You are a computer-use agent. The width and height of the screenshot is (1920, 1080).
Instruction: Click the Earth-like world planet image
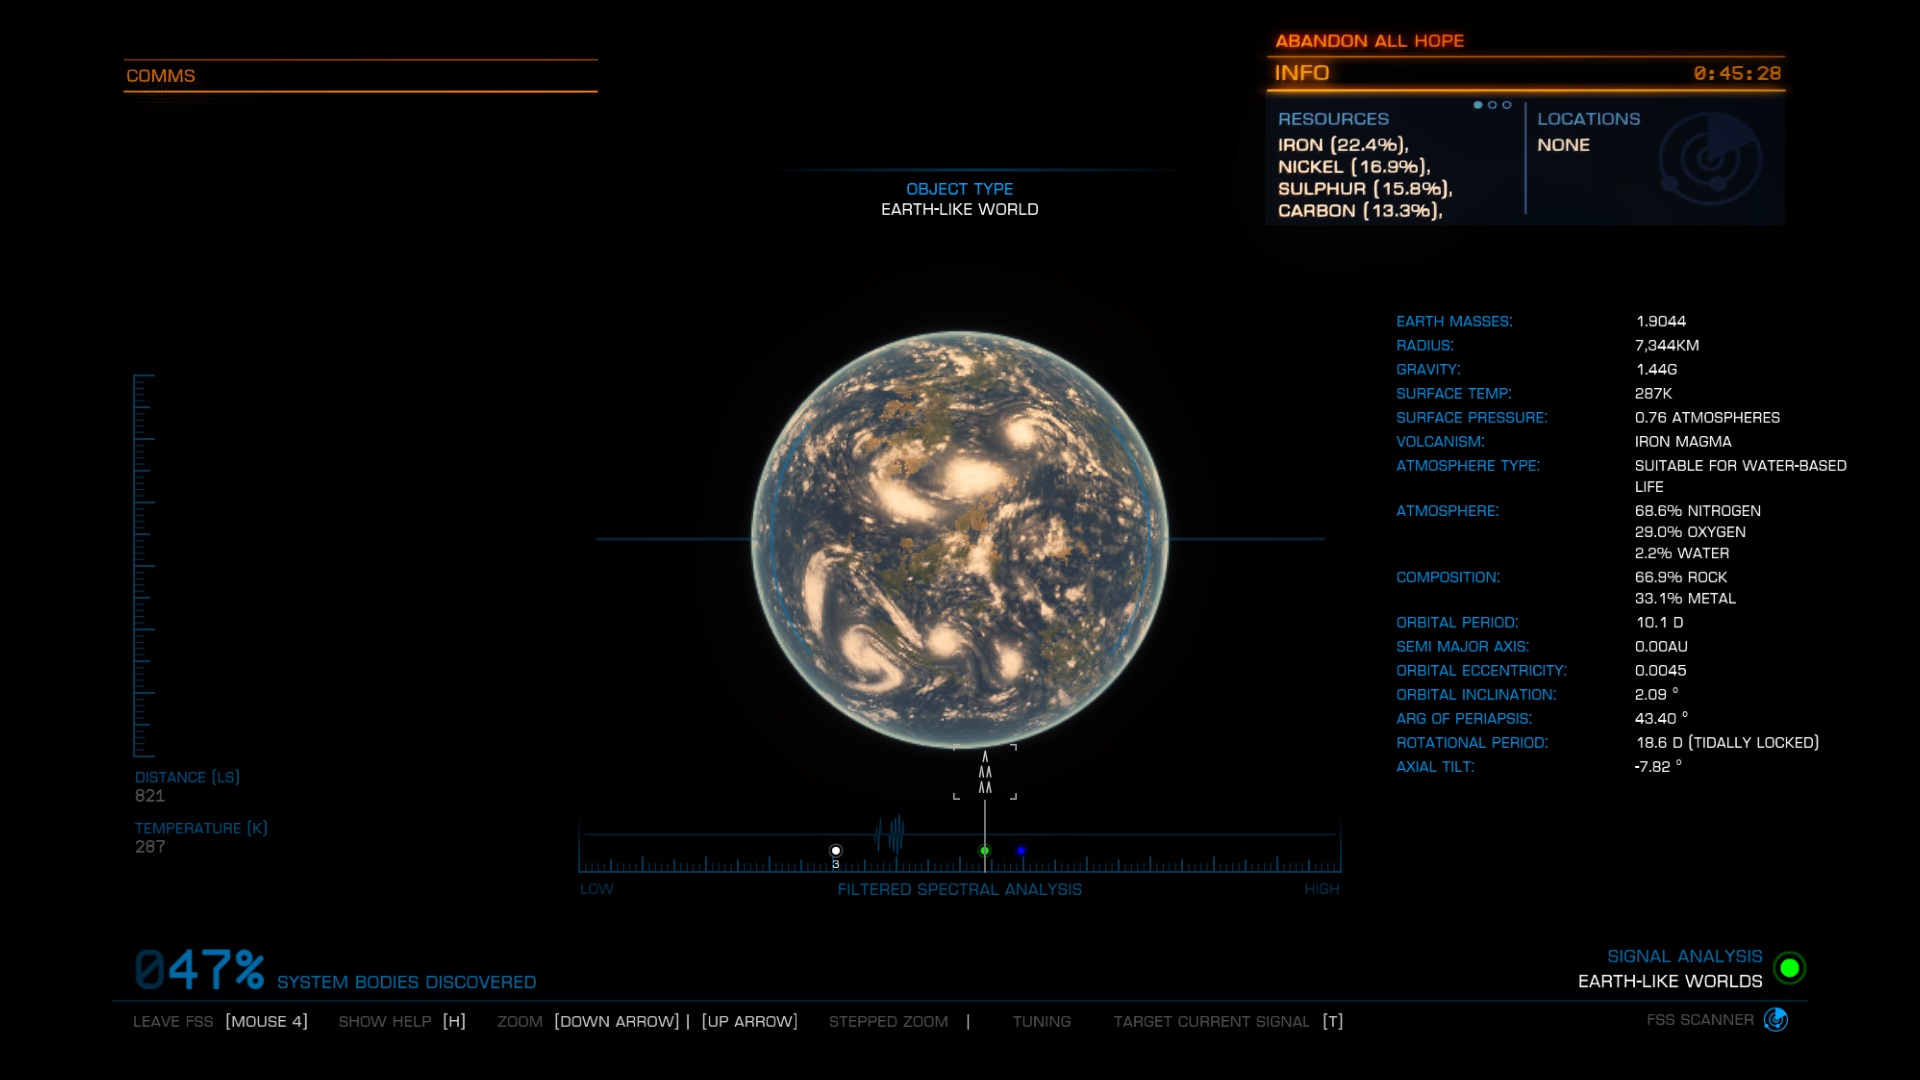(959, 540)
